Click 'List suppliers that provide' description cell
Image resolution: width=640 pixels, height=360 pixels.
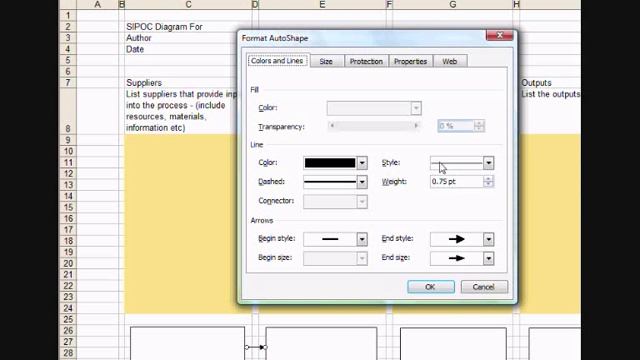click(x=181, y=111)
